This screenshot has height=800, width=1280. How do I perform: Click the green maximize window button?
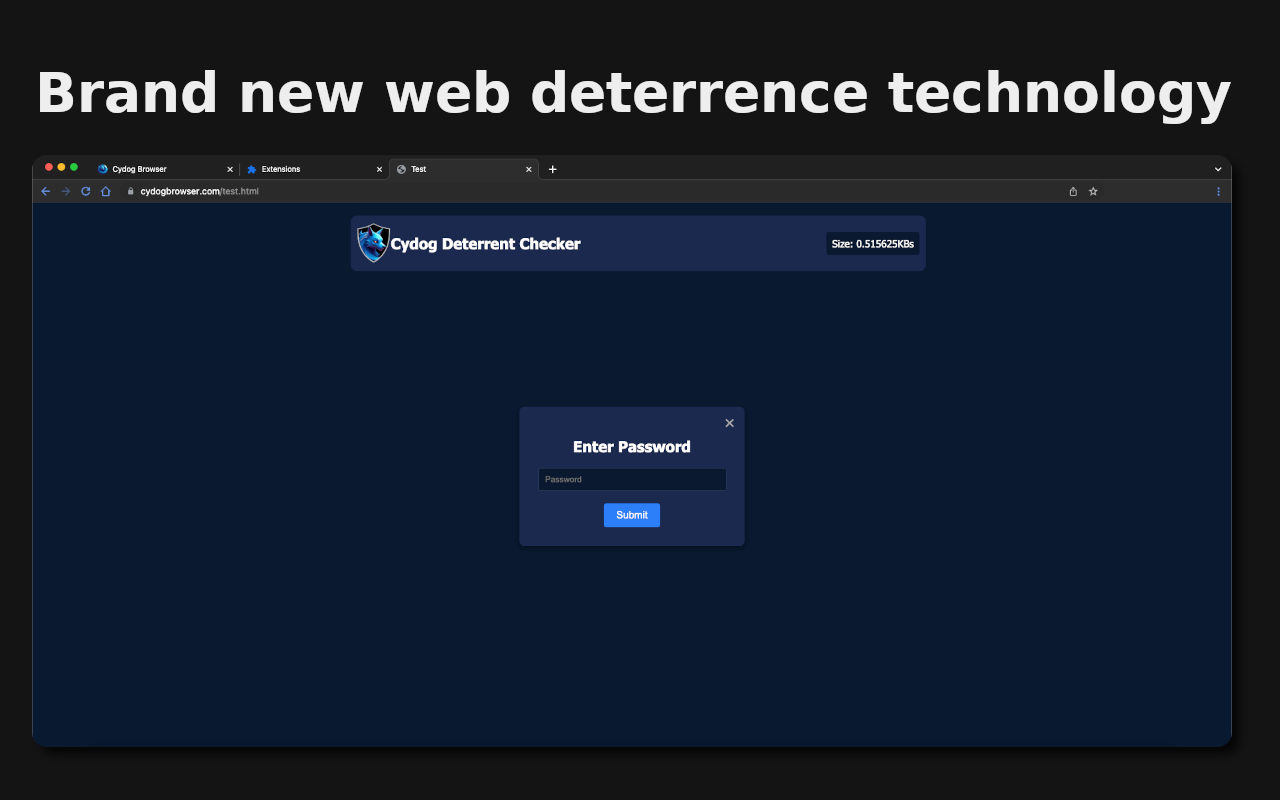pos(74,167)
